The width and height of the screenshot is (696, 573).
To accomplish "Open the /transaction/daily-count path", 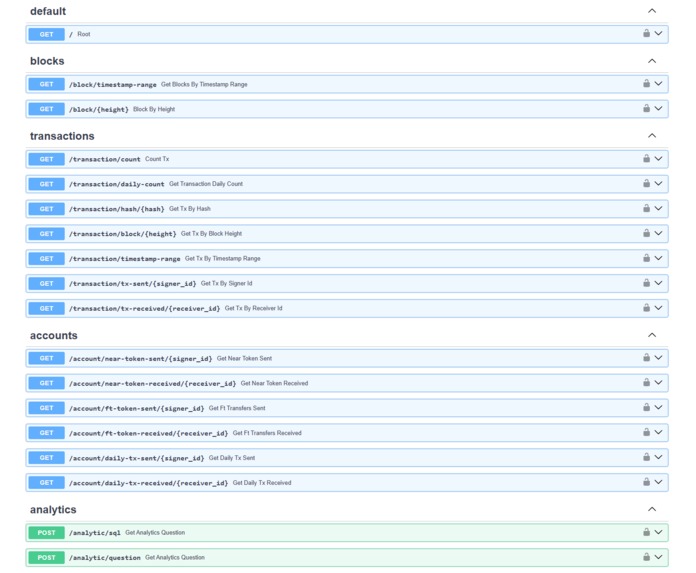I will 116,184.
